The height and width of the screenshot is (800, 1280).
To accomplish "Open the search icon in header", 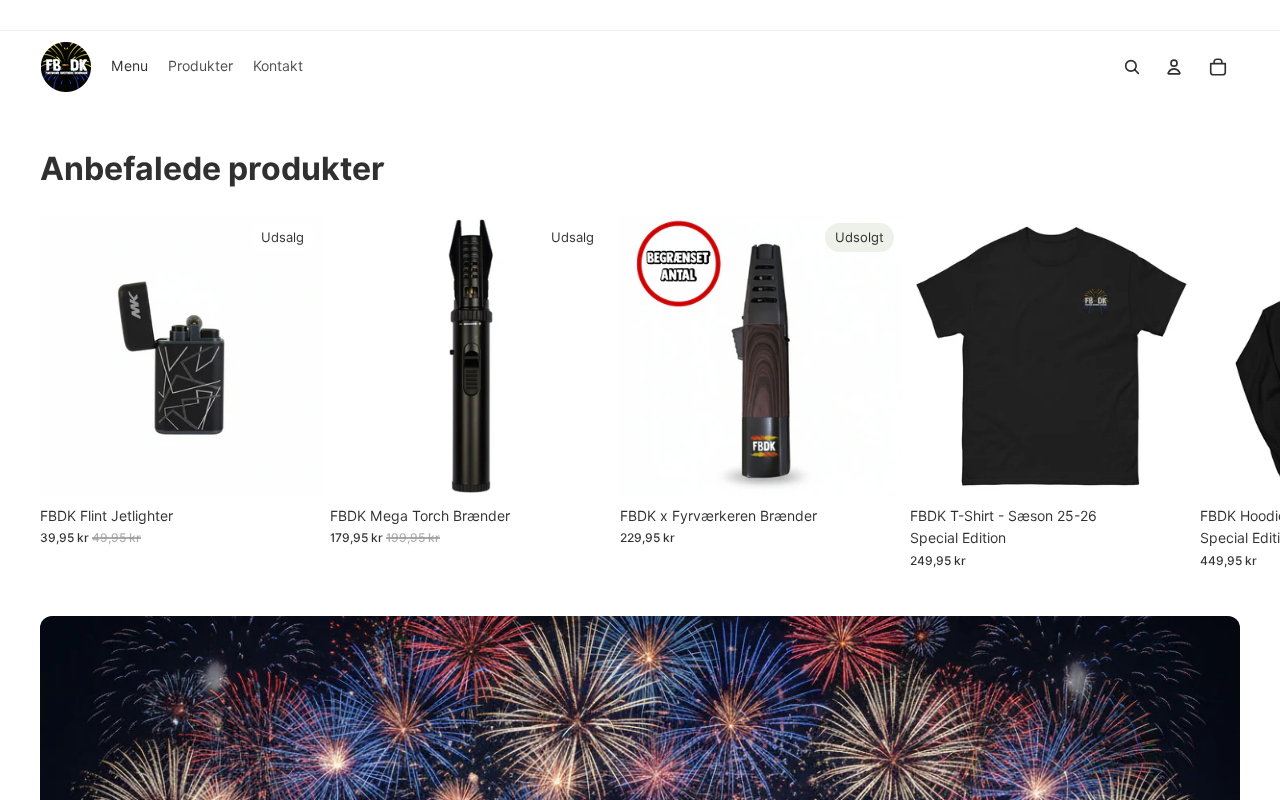I will [x=1132, y=67].
